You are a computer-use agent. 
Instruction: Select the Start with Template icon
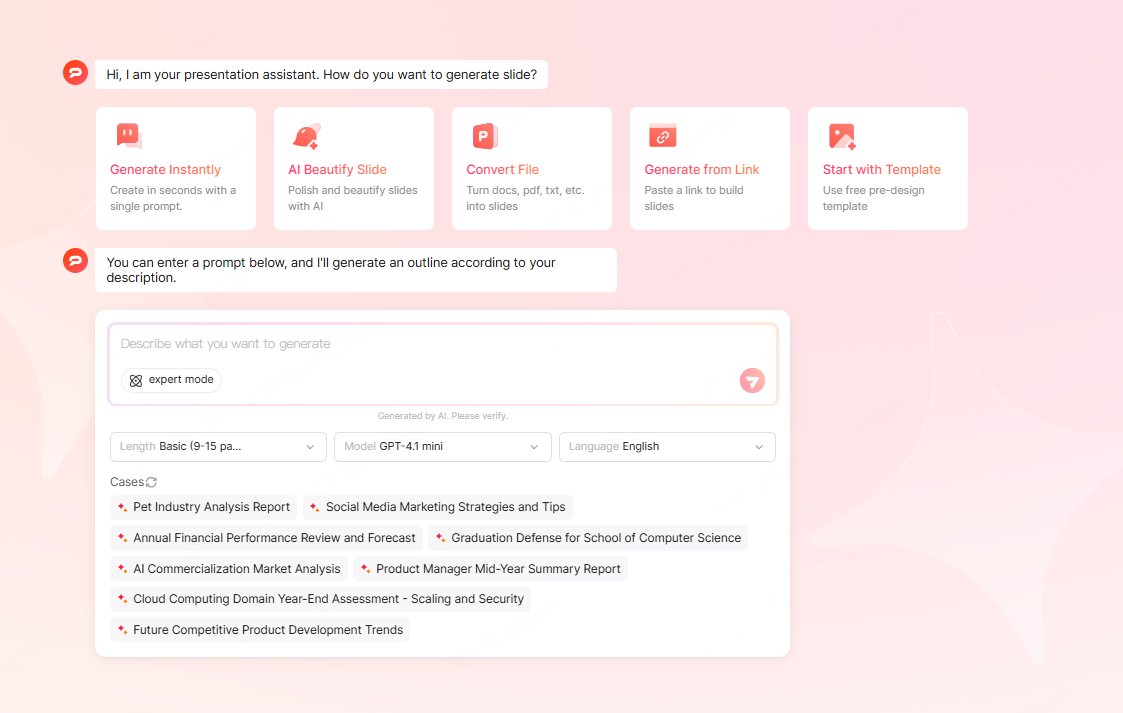pyautogui.click(x=840, y=135)
